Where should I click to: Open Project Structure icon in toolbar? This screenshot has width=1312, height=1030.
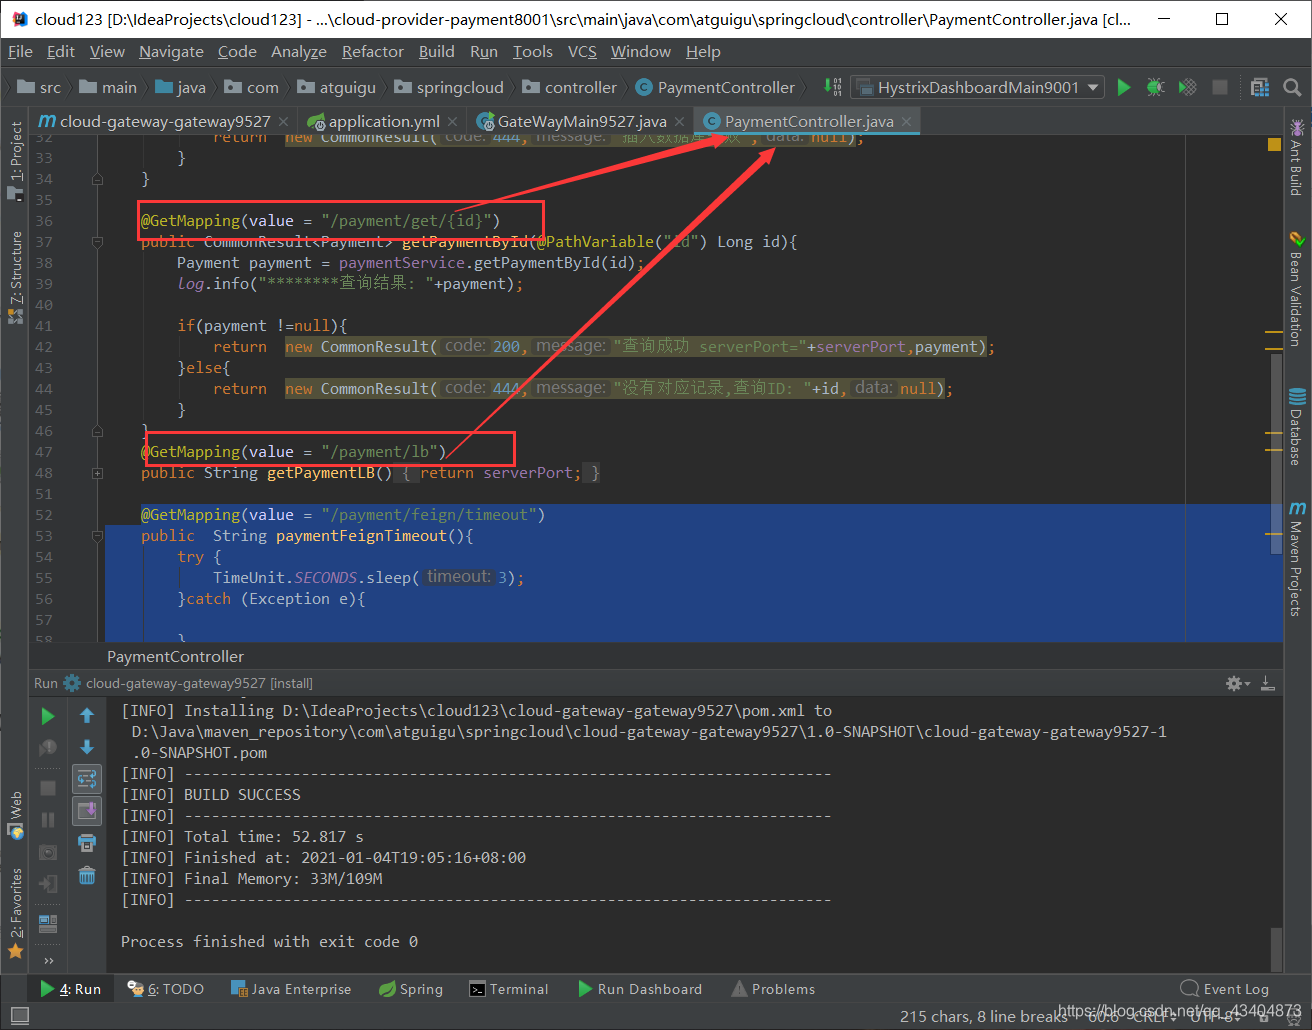point(1260,87)
